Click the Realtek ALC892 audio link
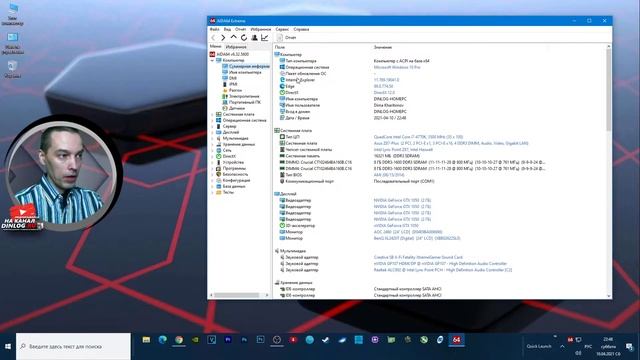 click(443, 270)
